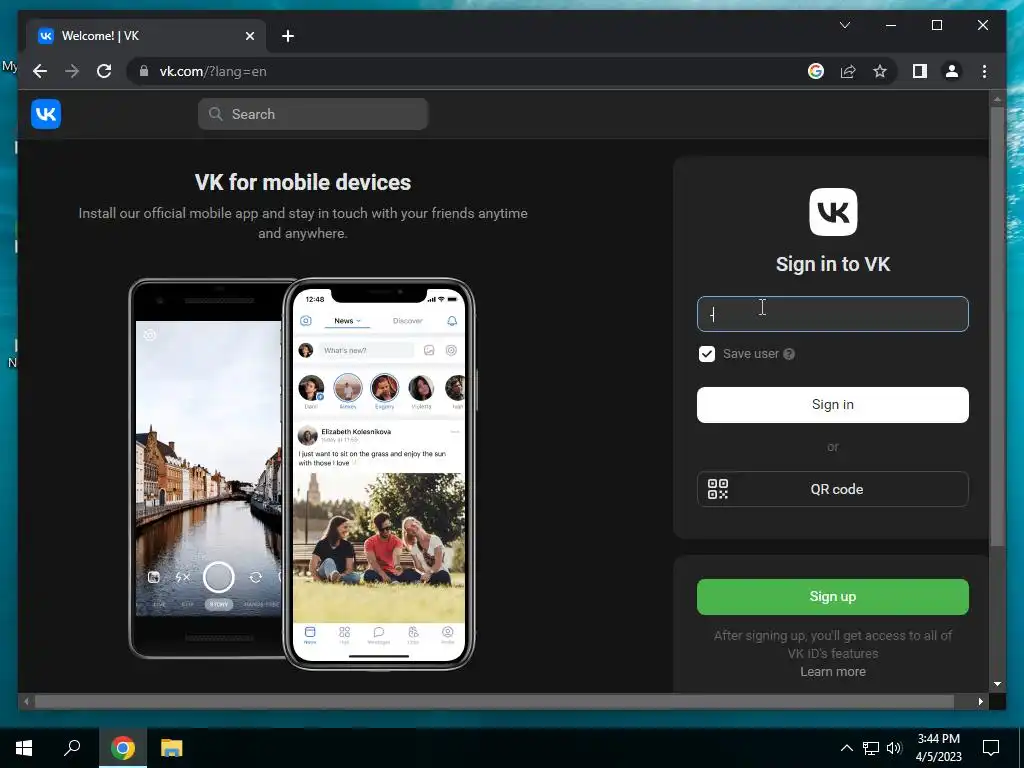Image resolution: width=1024 pixels, height=768 pixels.
Task: Open the Windows notification center
Action: (991, 748)
